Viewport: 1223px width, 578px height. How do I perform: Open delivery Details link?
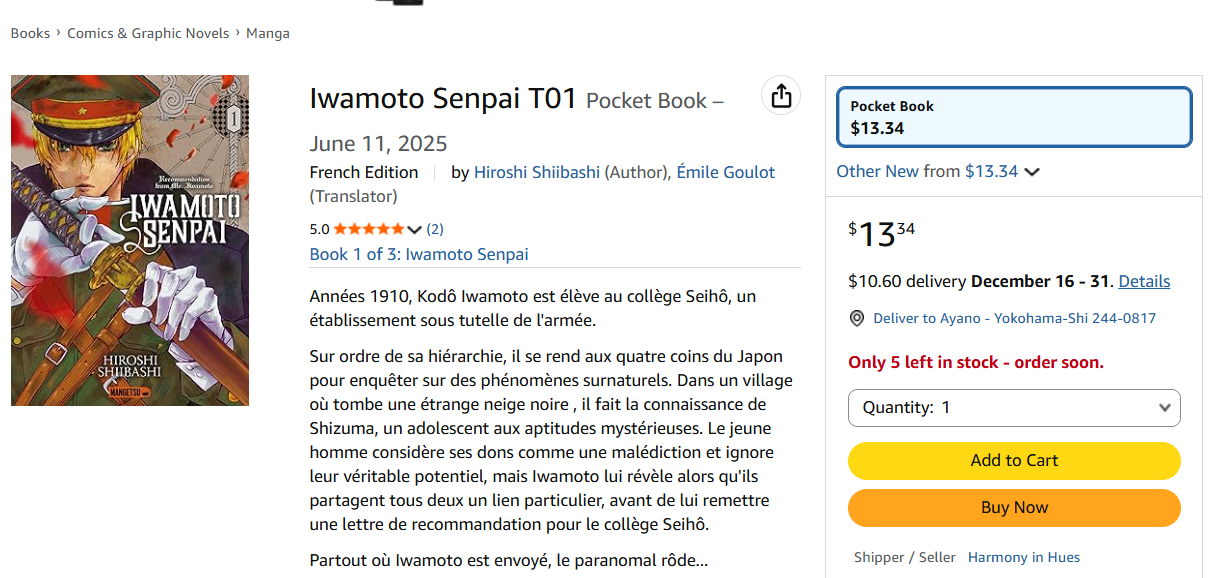1144,281
